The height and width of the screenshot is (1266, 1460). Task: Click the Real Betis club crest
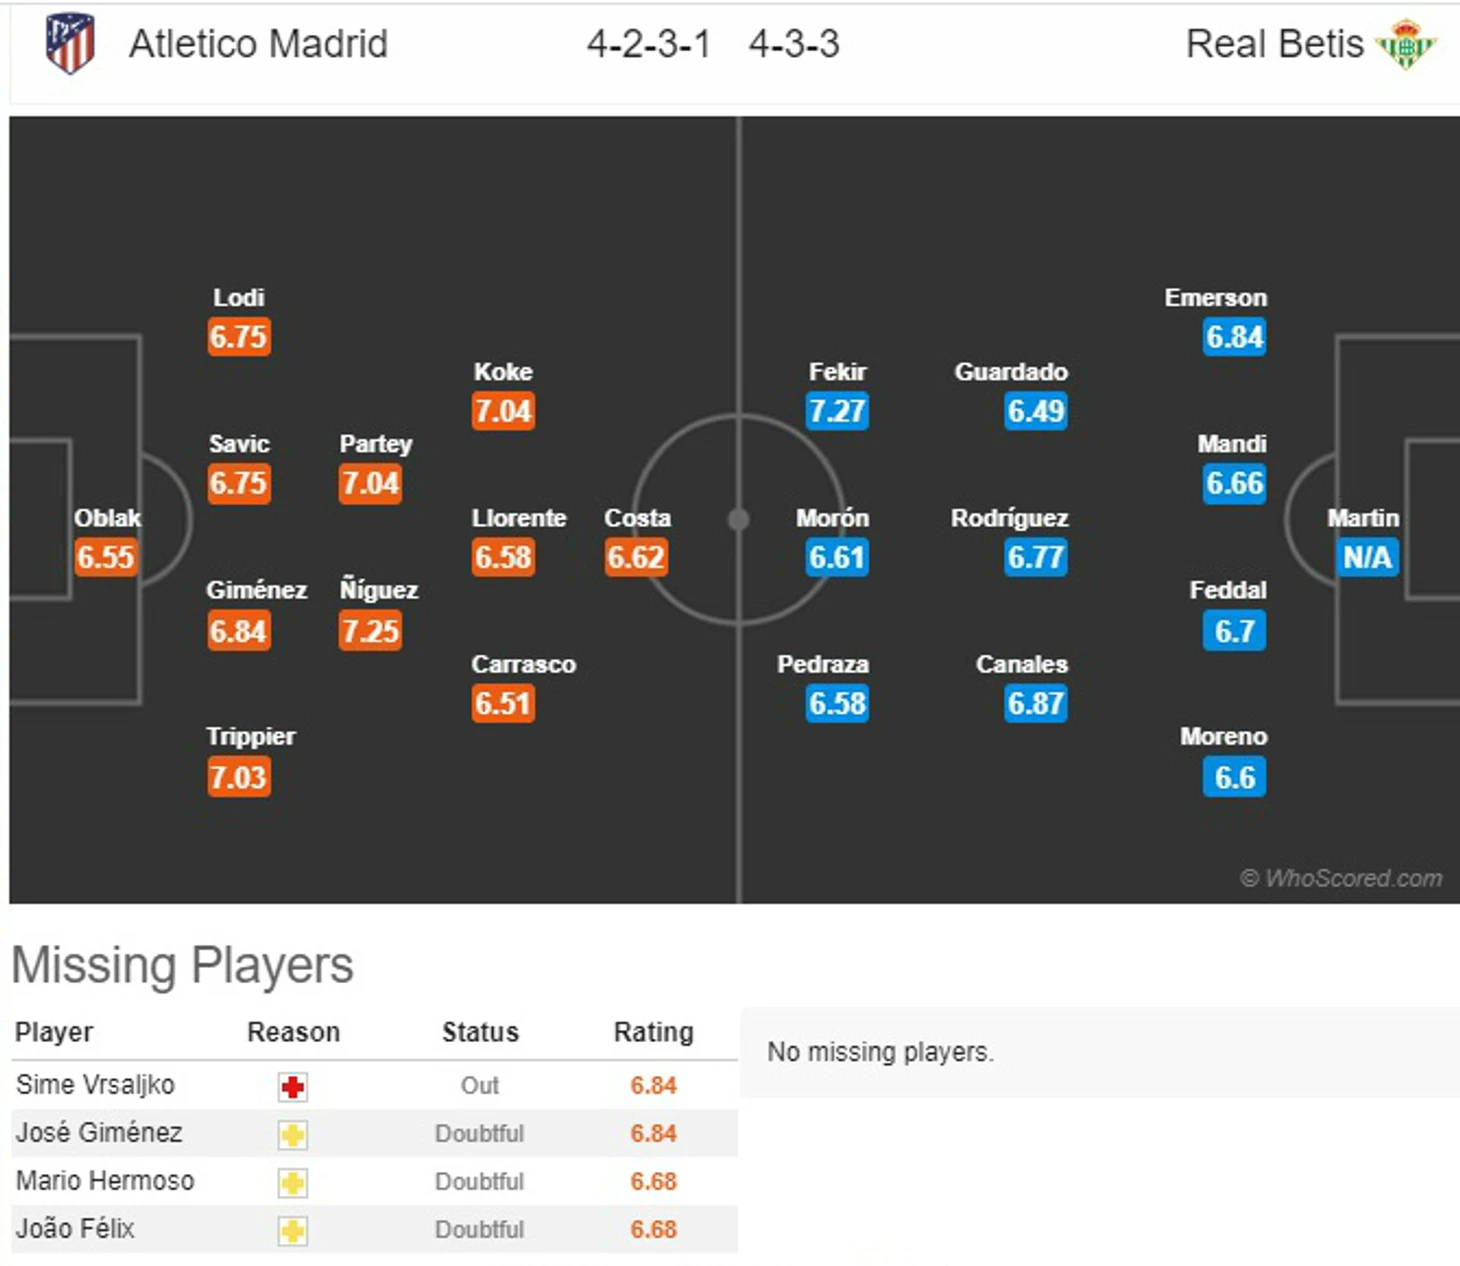(1406, 45)
